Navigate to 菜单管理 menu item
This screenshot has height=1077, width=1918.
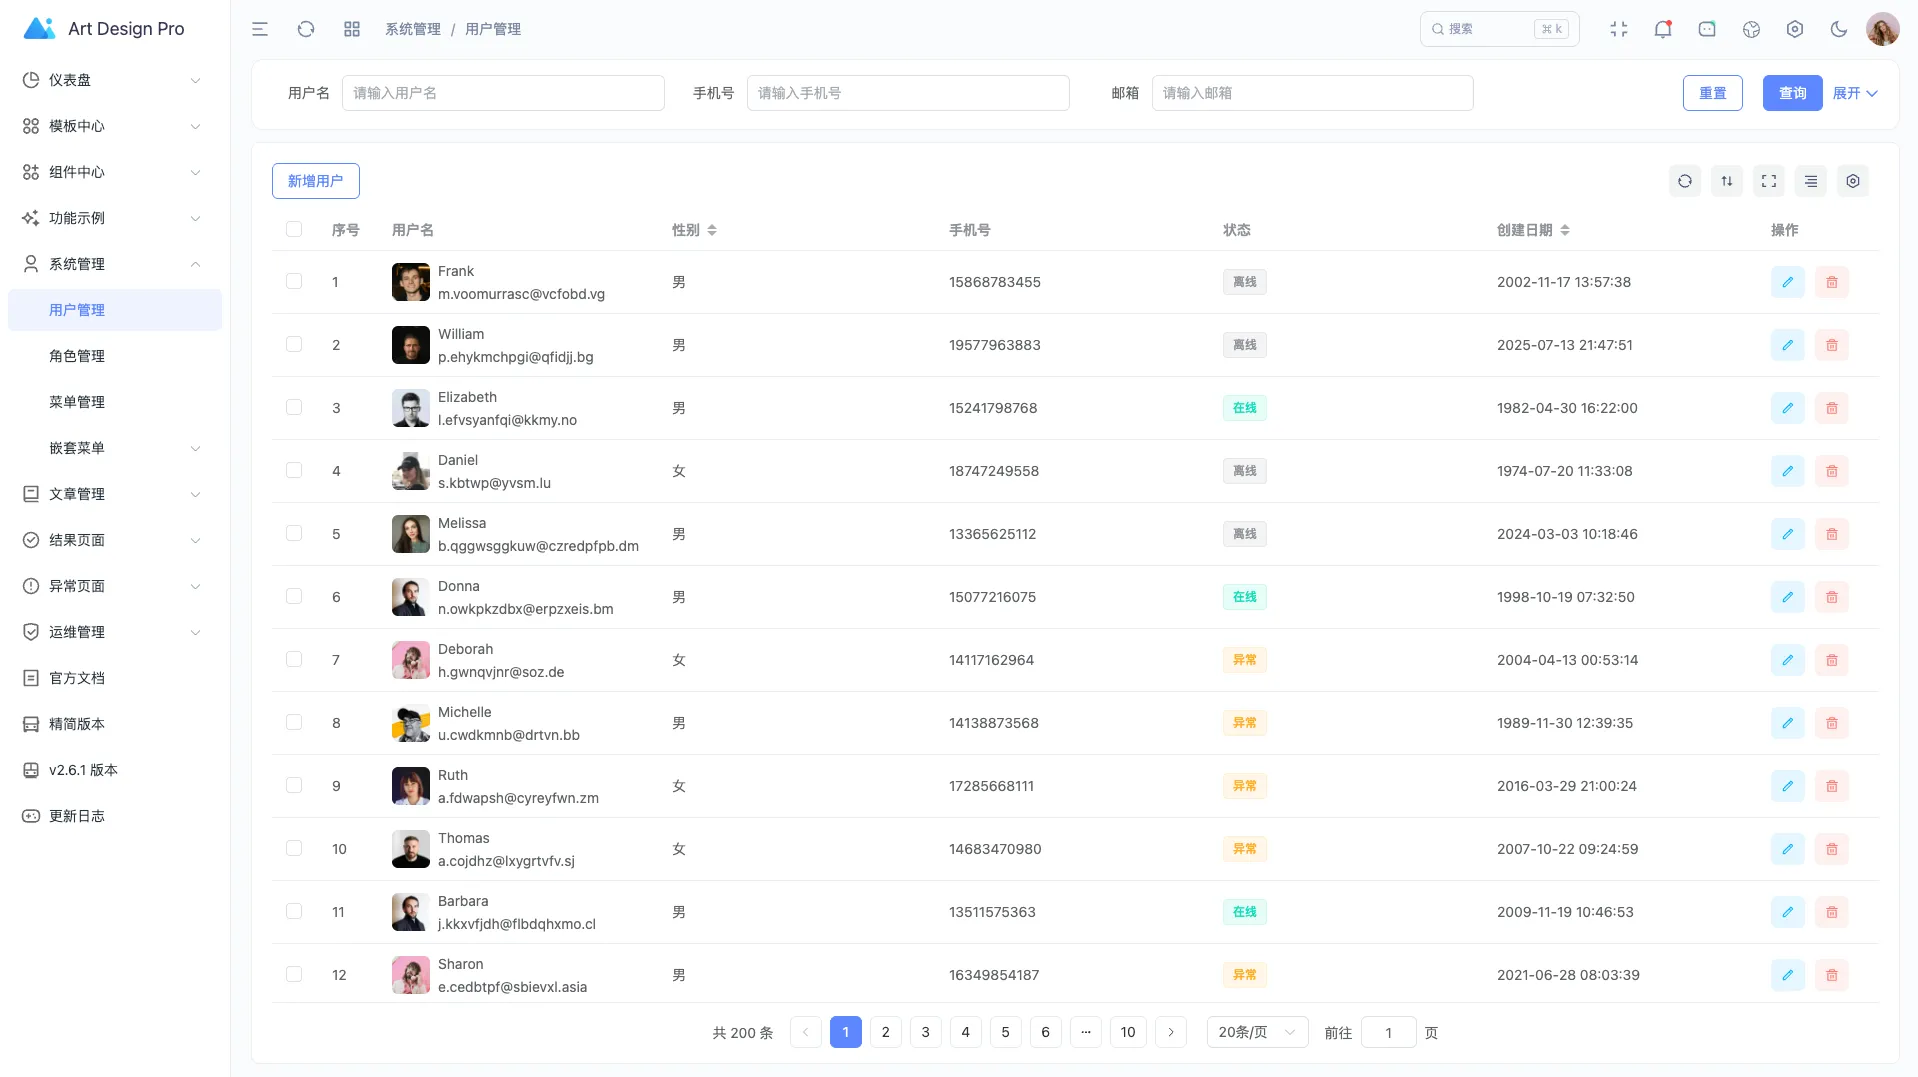[77, 402]
